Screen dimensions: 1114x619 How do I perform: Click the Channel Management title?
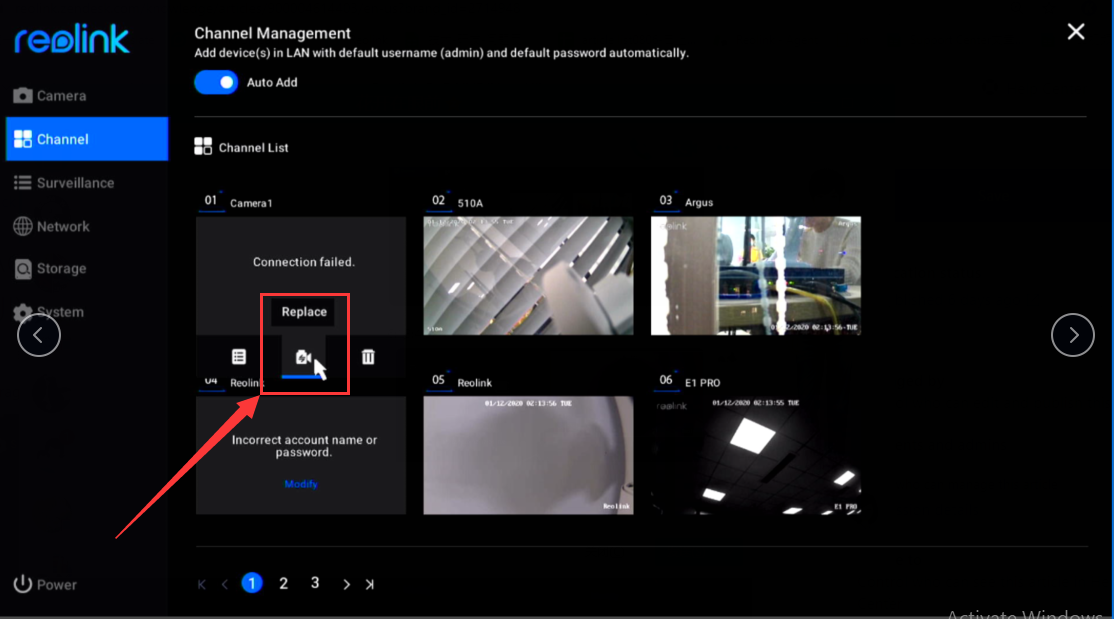(x=272, y=33)
